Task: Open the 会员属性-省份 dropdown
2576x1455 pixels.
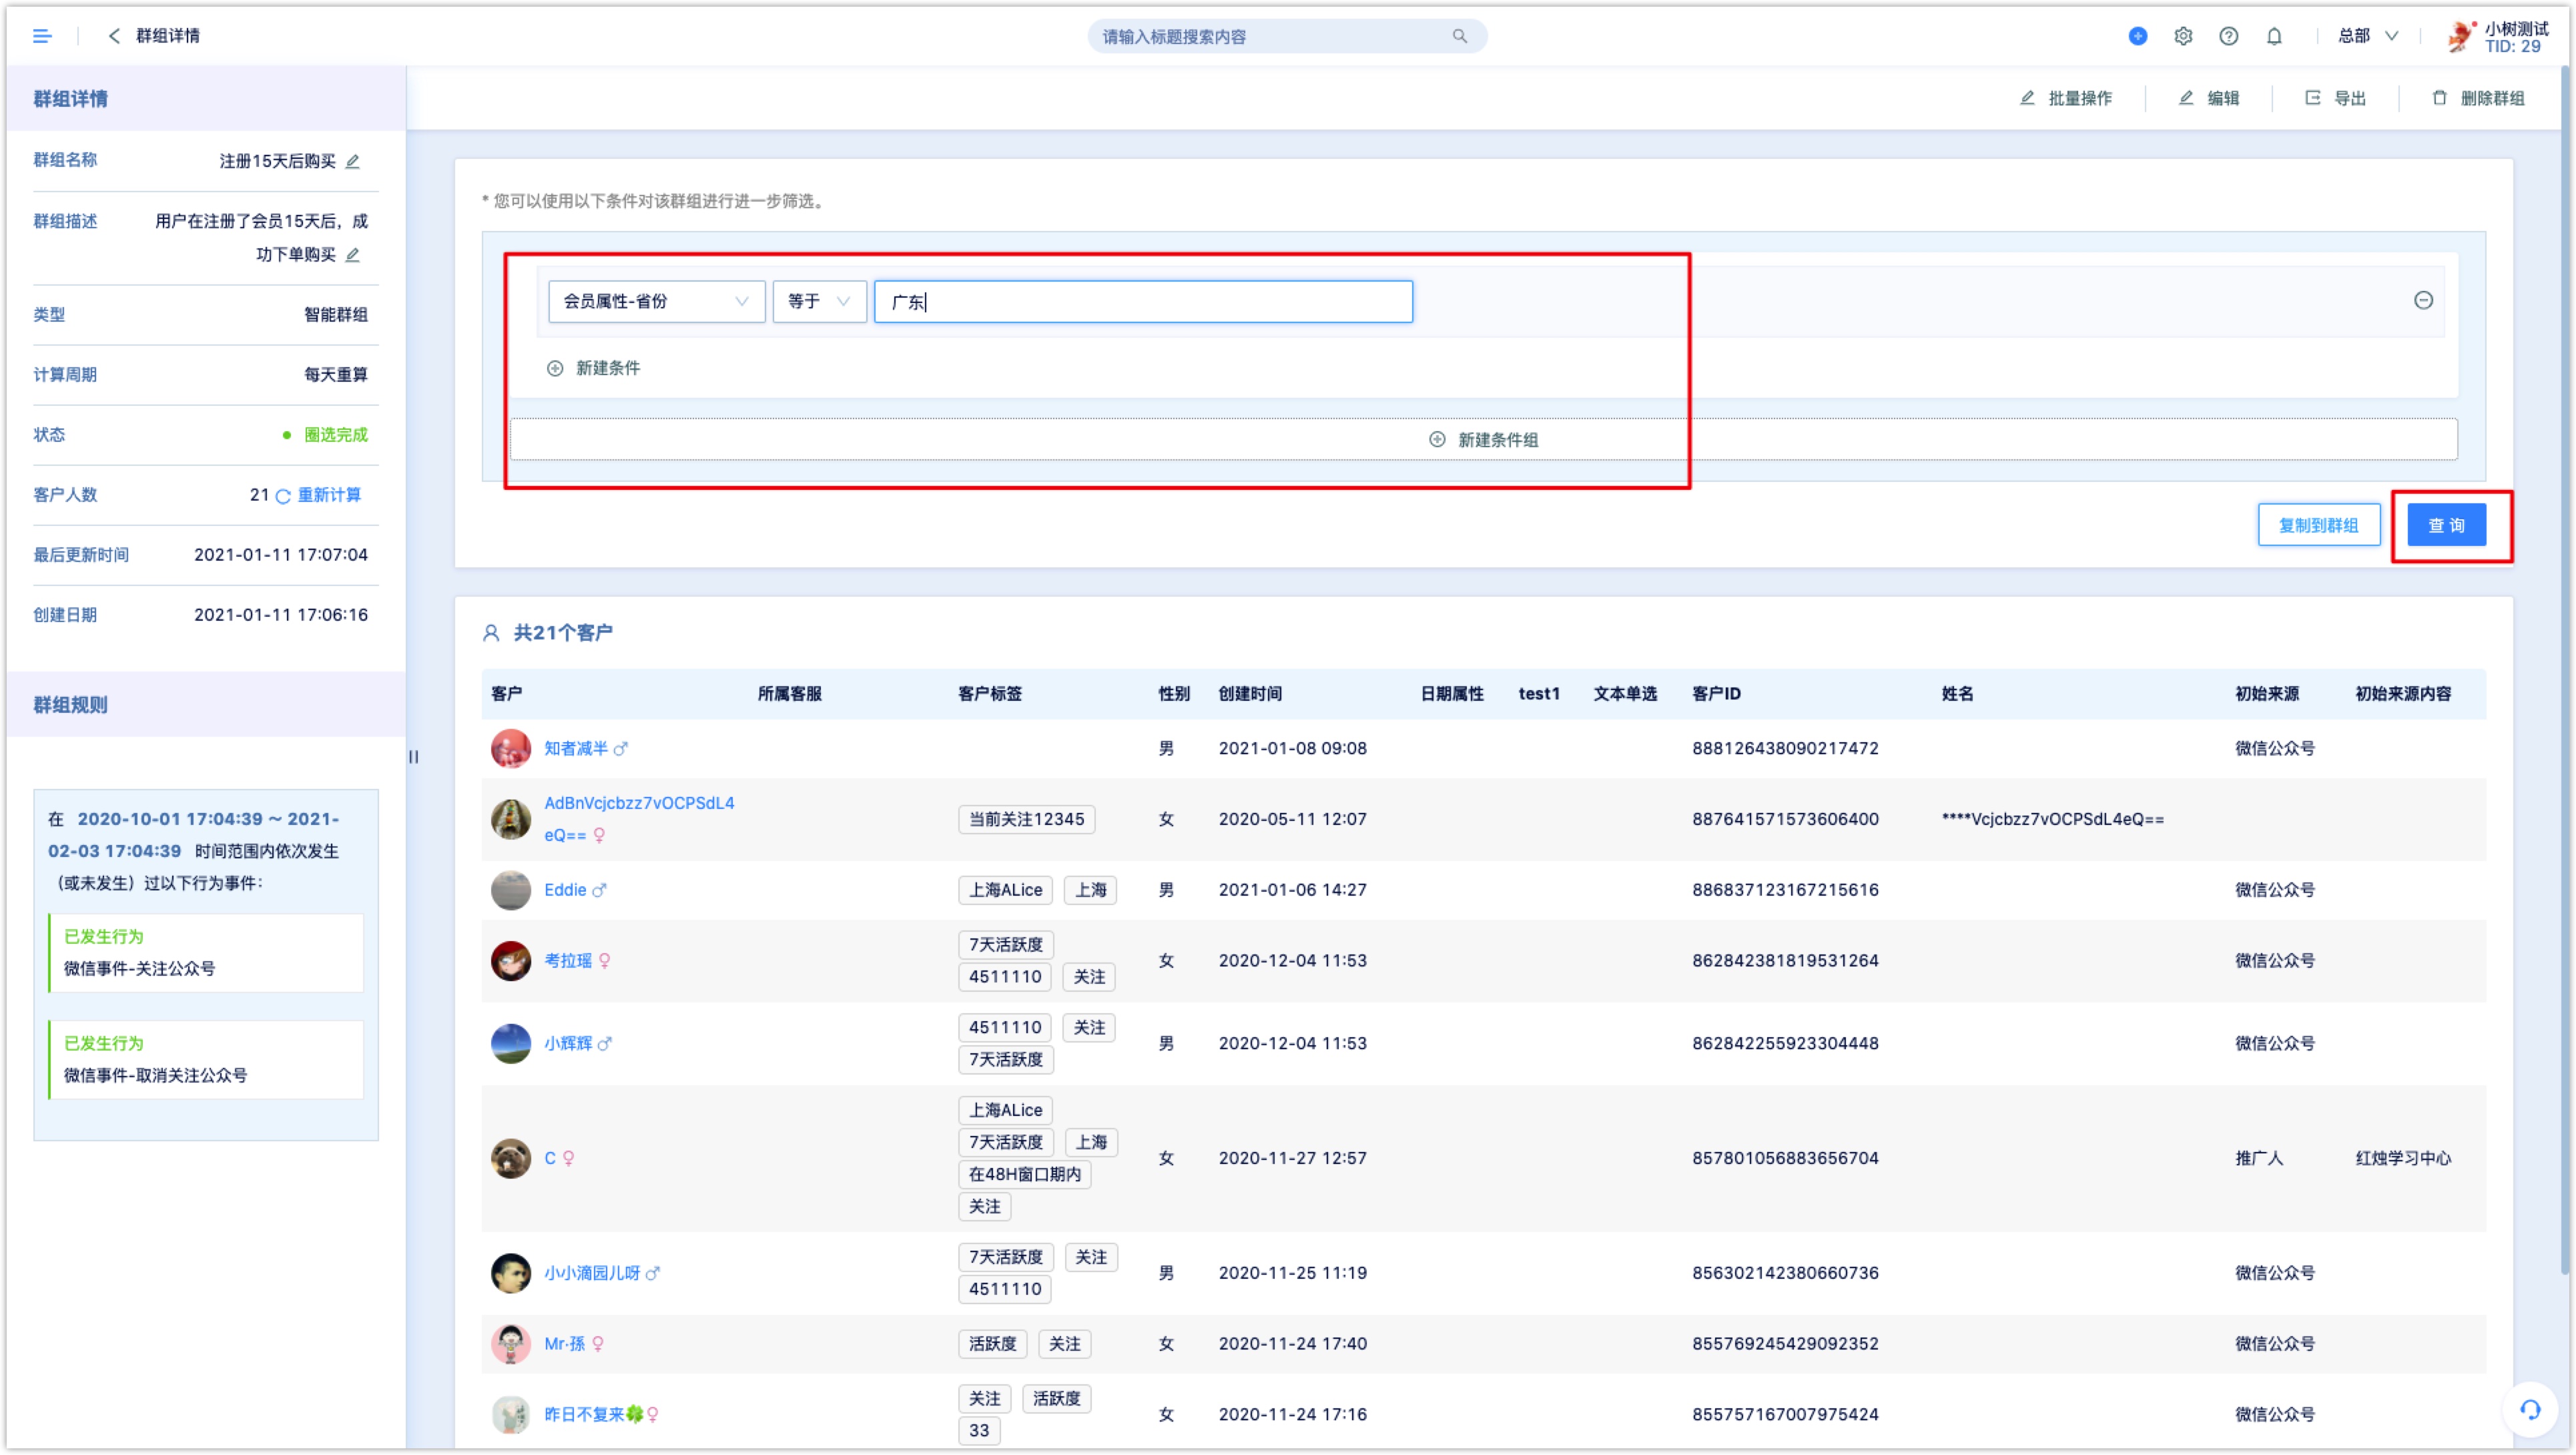Action: click(656, 301)
